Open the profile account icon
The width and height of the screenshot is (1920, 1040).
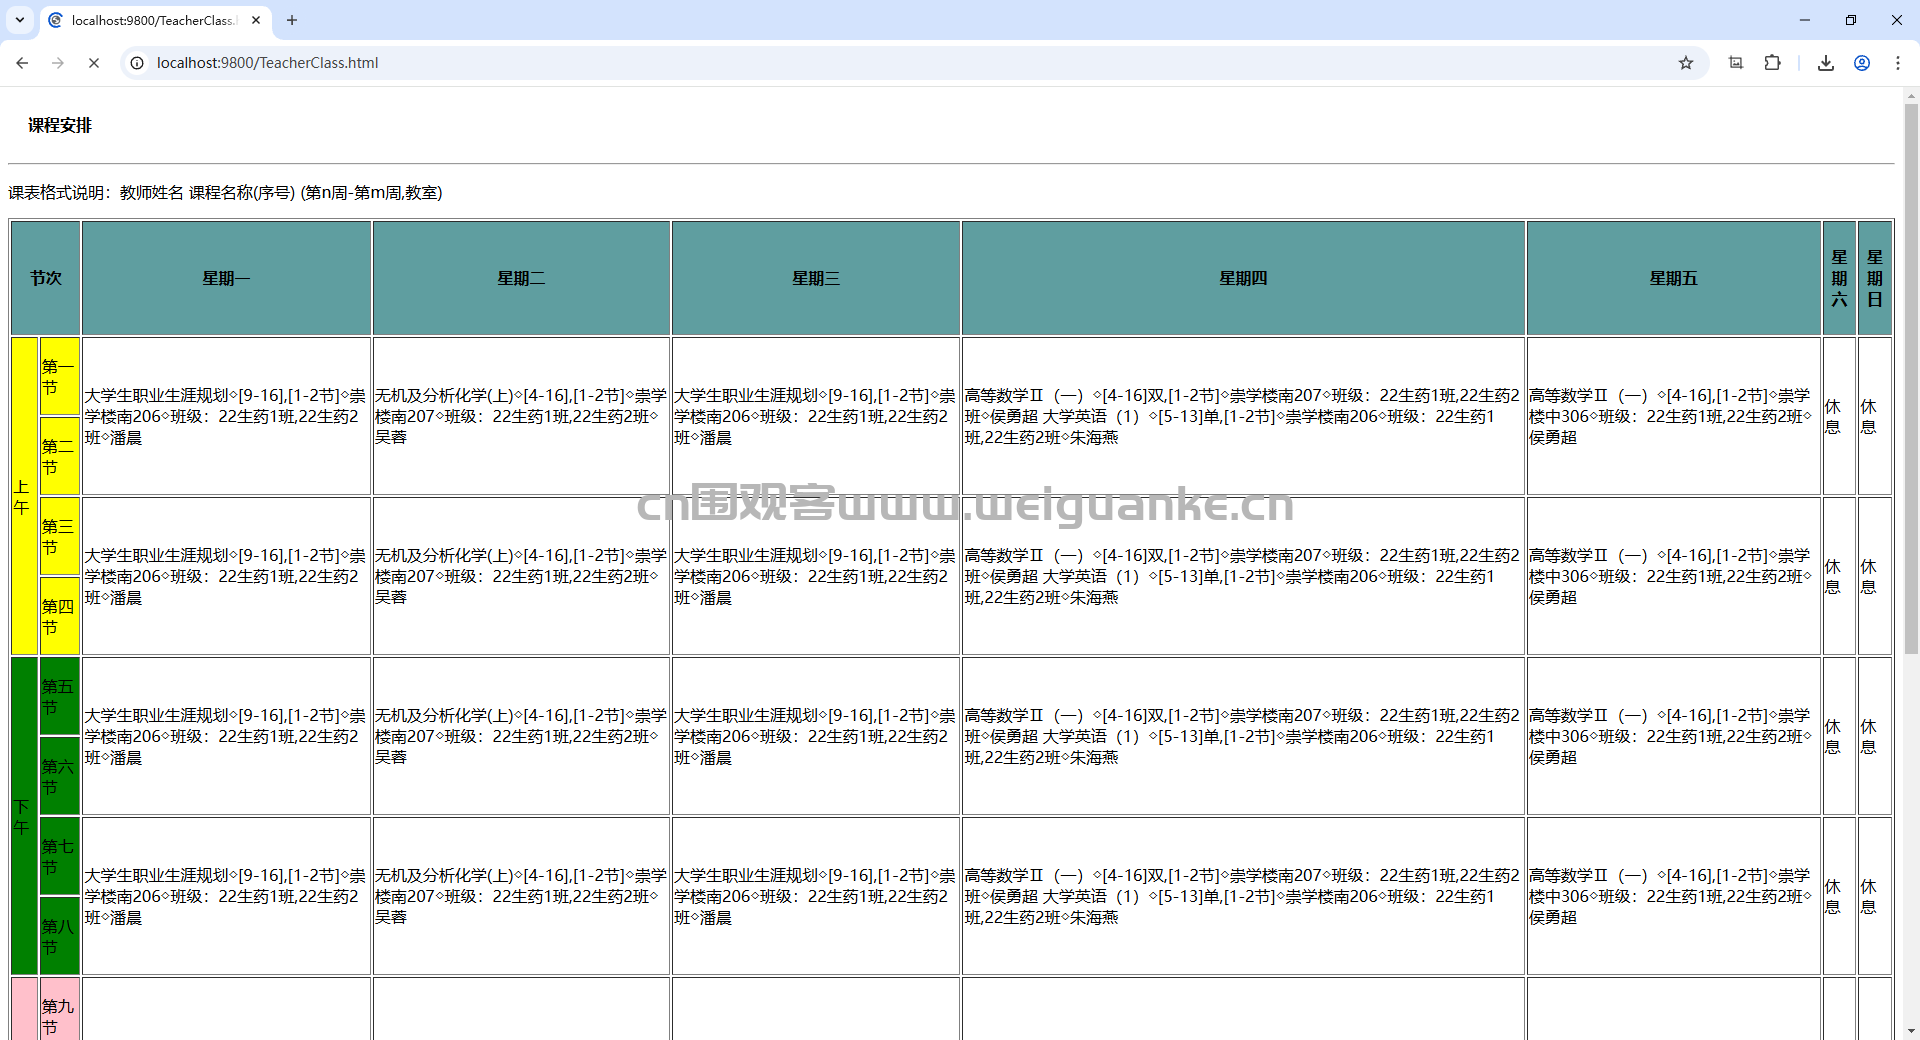[x=1862, y=63]
